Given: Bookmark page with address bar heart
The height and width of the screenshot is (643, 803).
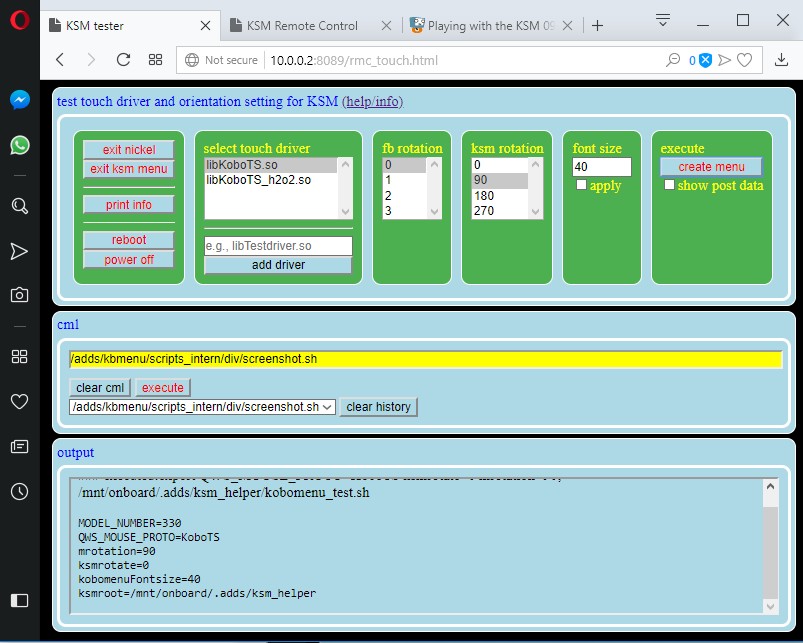Looking at the screenshot, I should click(x=745, y=60).
